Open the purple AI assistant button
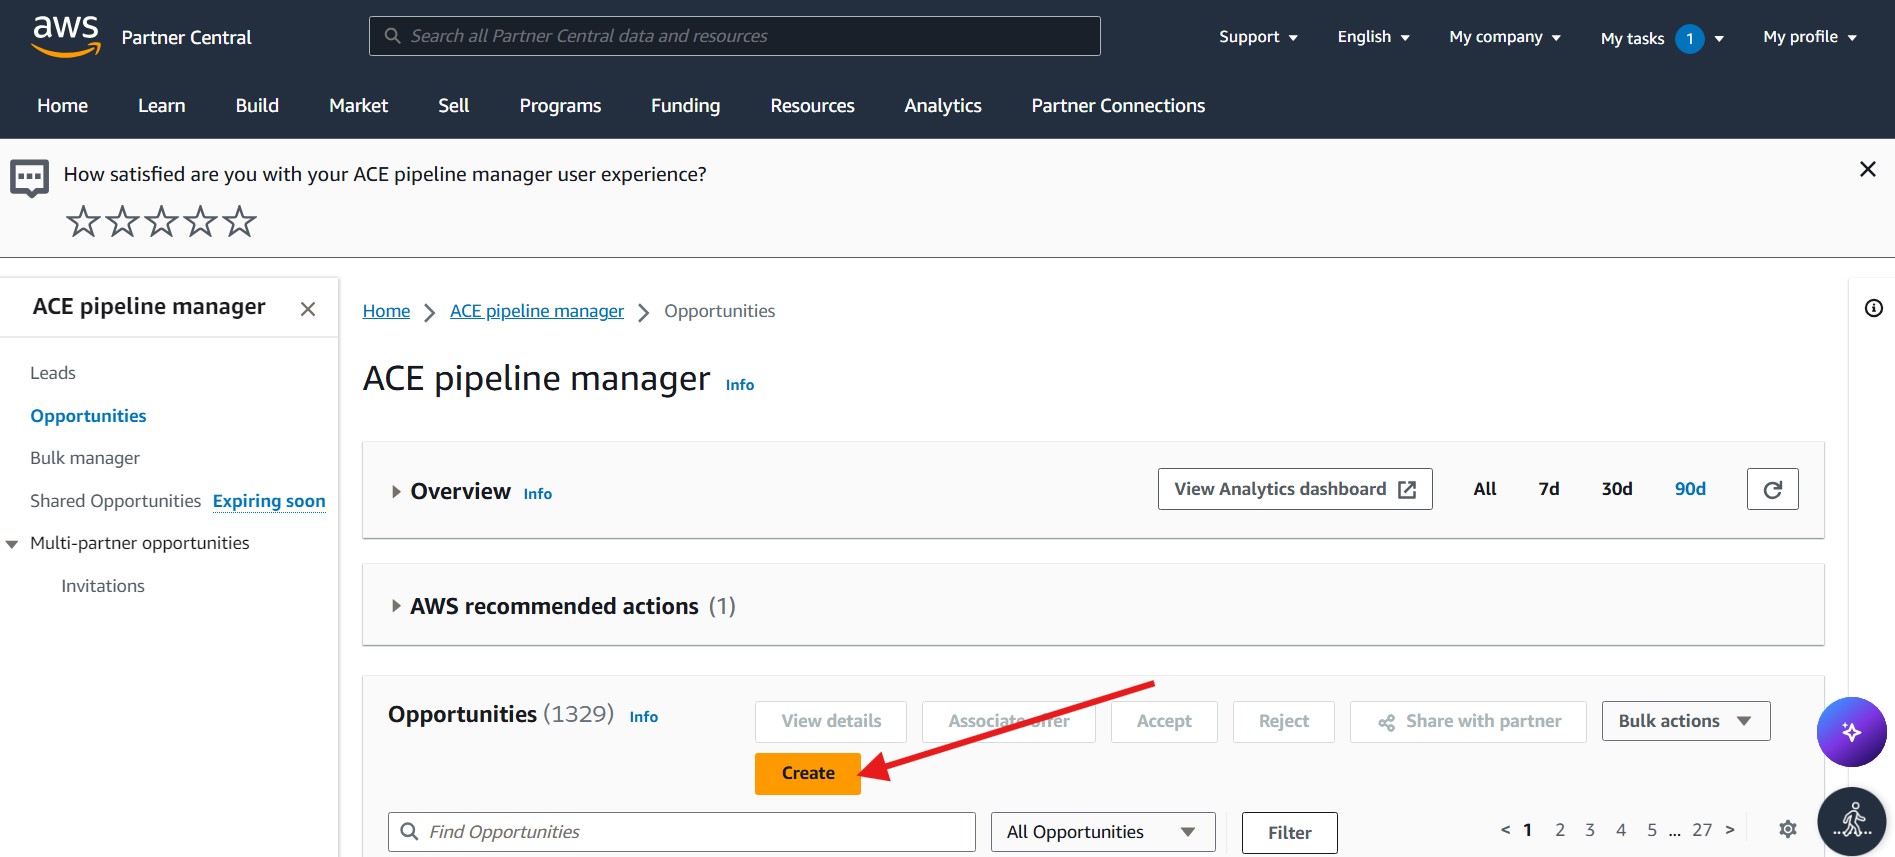The height and width of the screenshot is (857, 1895). pyautogui.click(x=1851, y=732)
